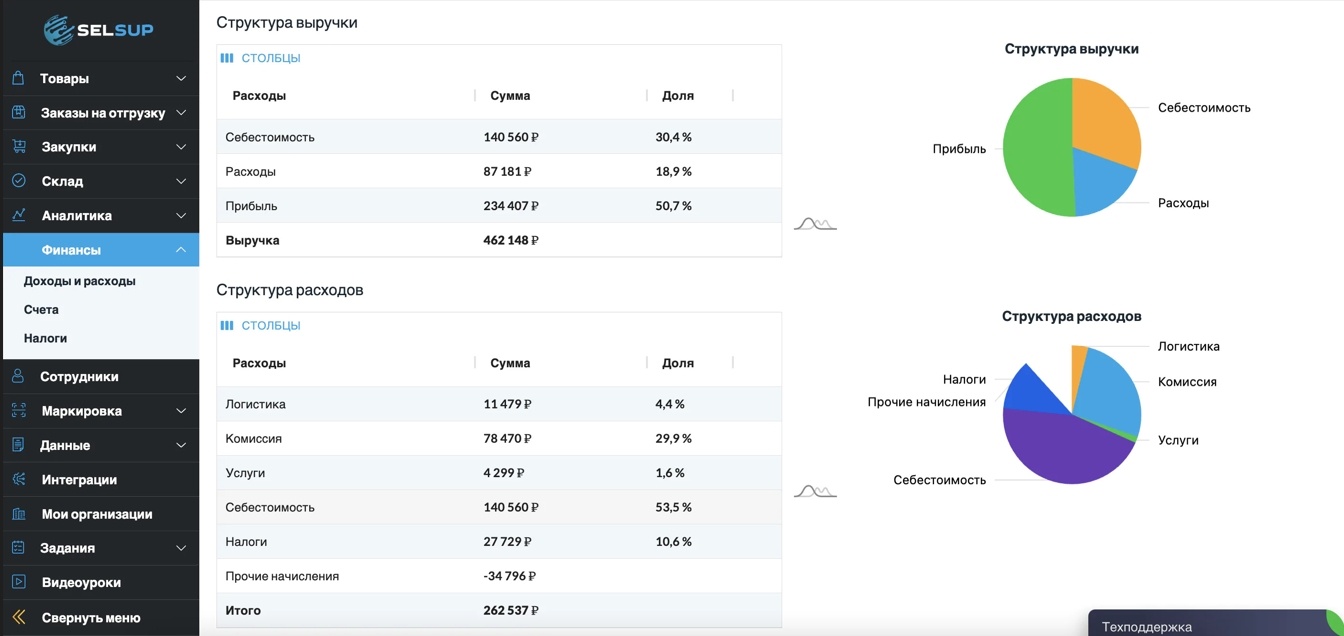Click the Аналитика chart icon
The image size is (1344, 636).
tap(18, 215)
